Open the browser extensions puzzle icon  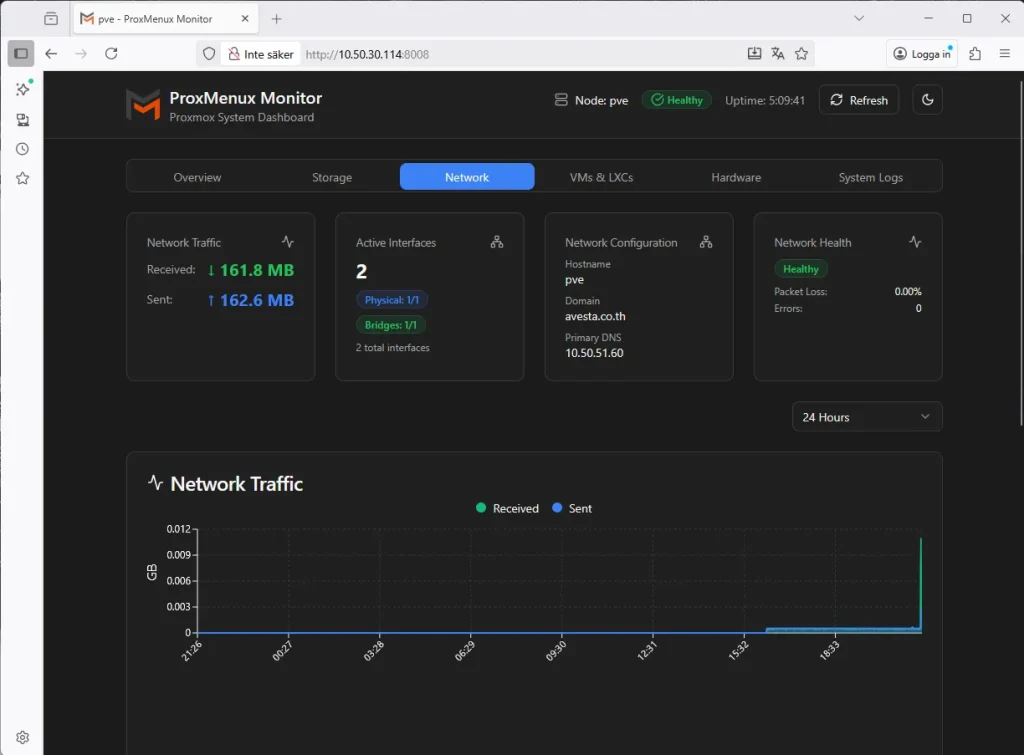(975, 54)
